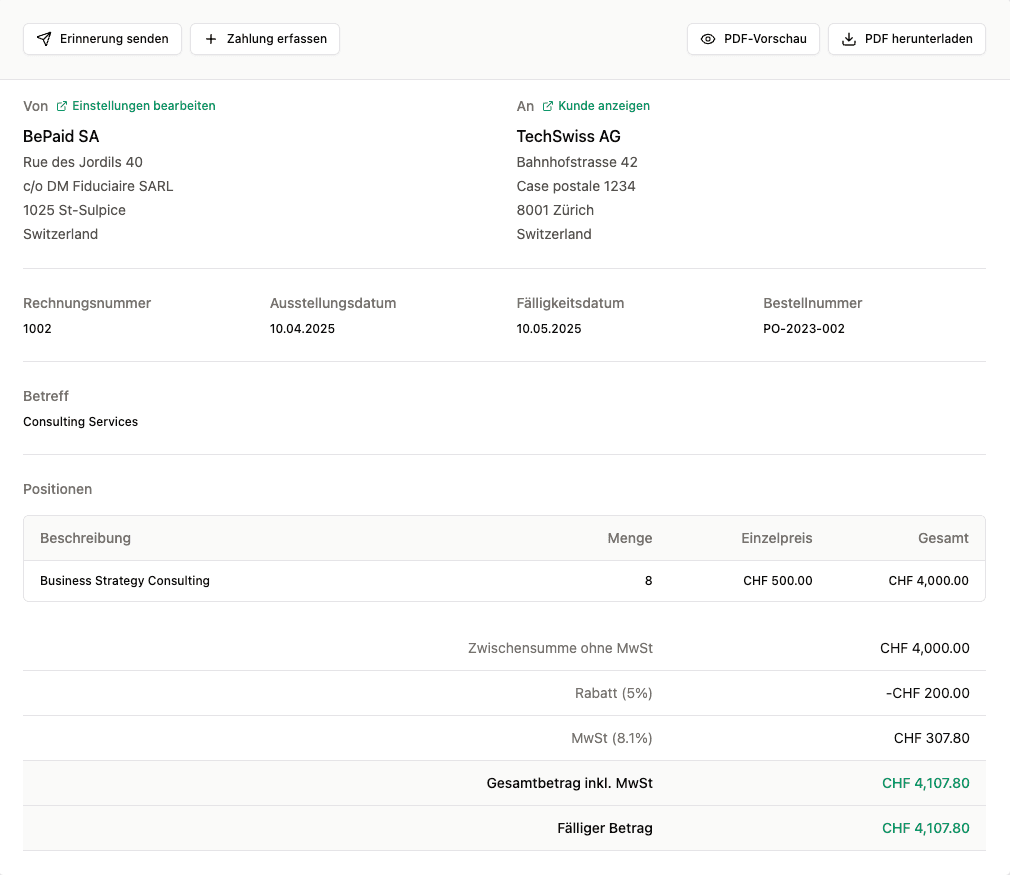Click VAT amount CHF 307.80
The height and width of the screenshot is (875, 1010).
click(931, 739)
